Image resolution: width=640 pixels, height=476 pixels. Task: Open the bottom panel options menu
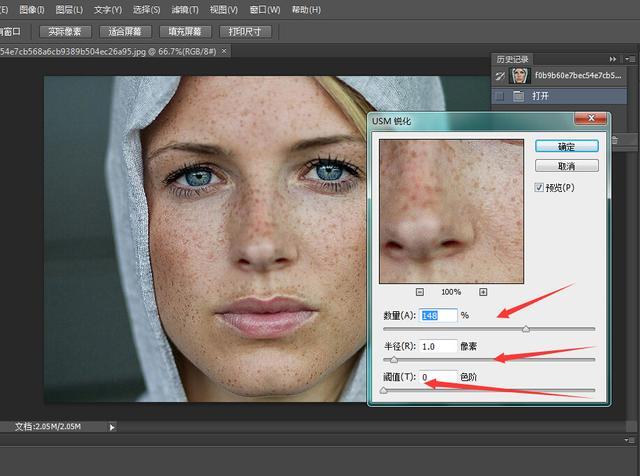[x=630, y=440]
